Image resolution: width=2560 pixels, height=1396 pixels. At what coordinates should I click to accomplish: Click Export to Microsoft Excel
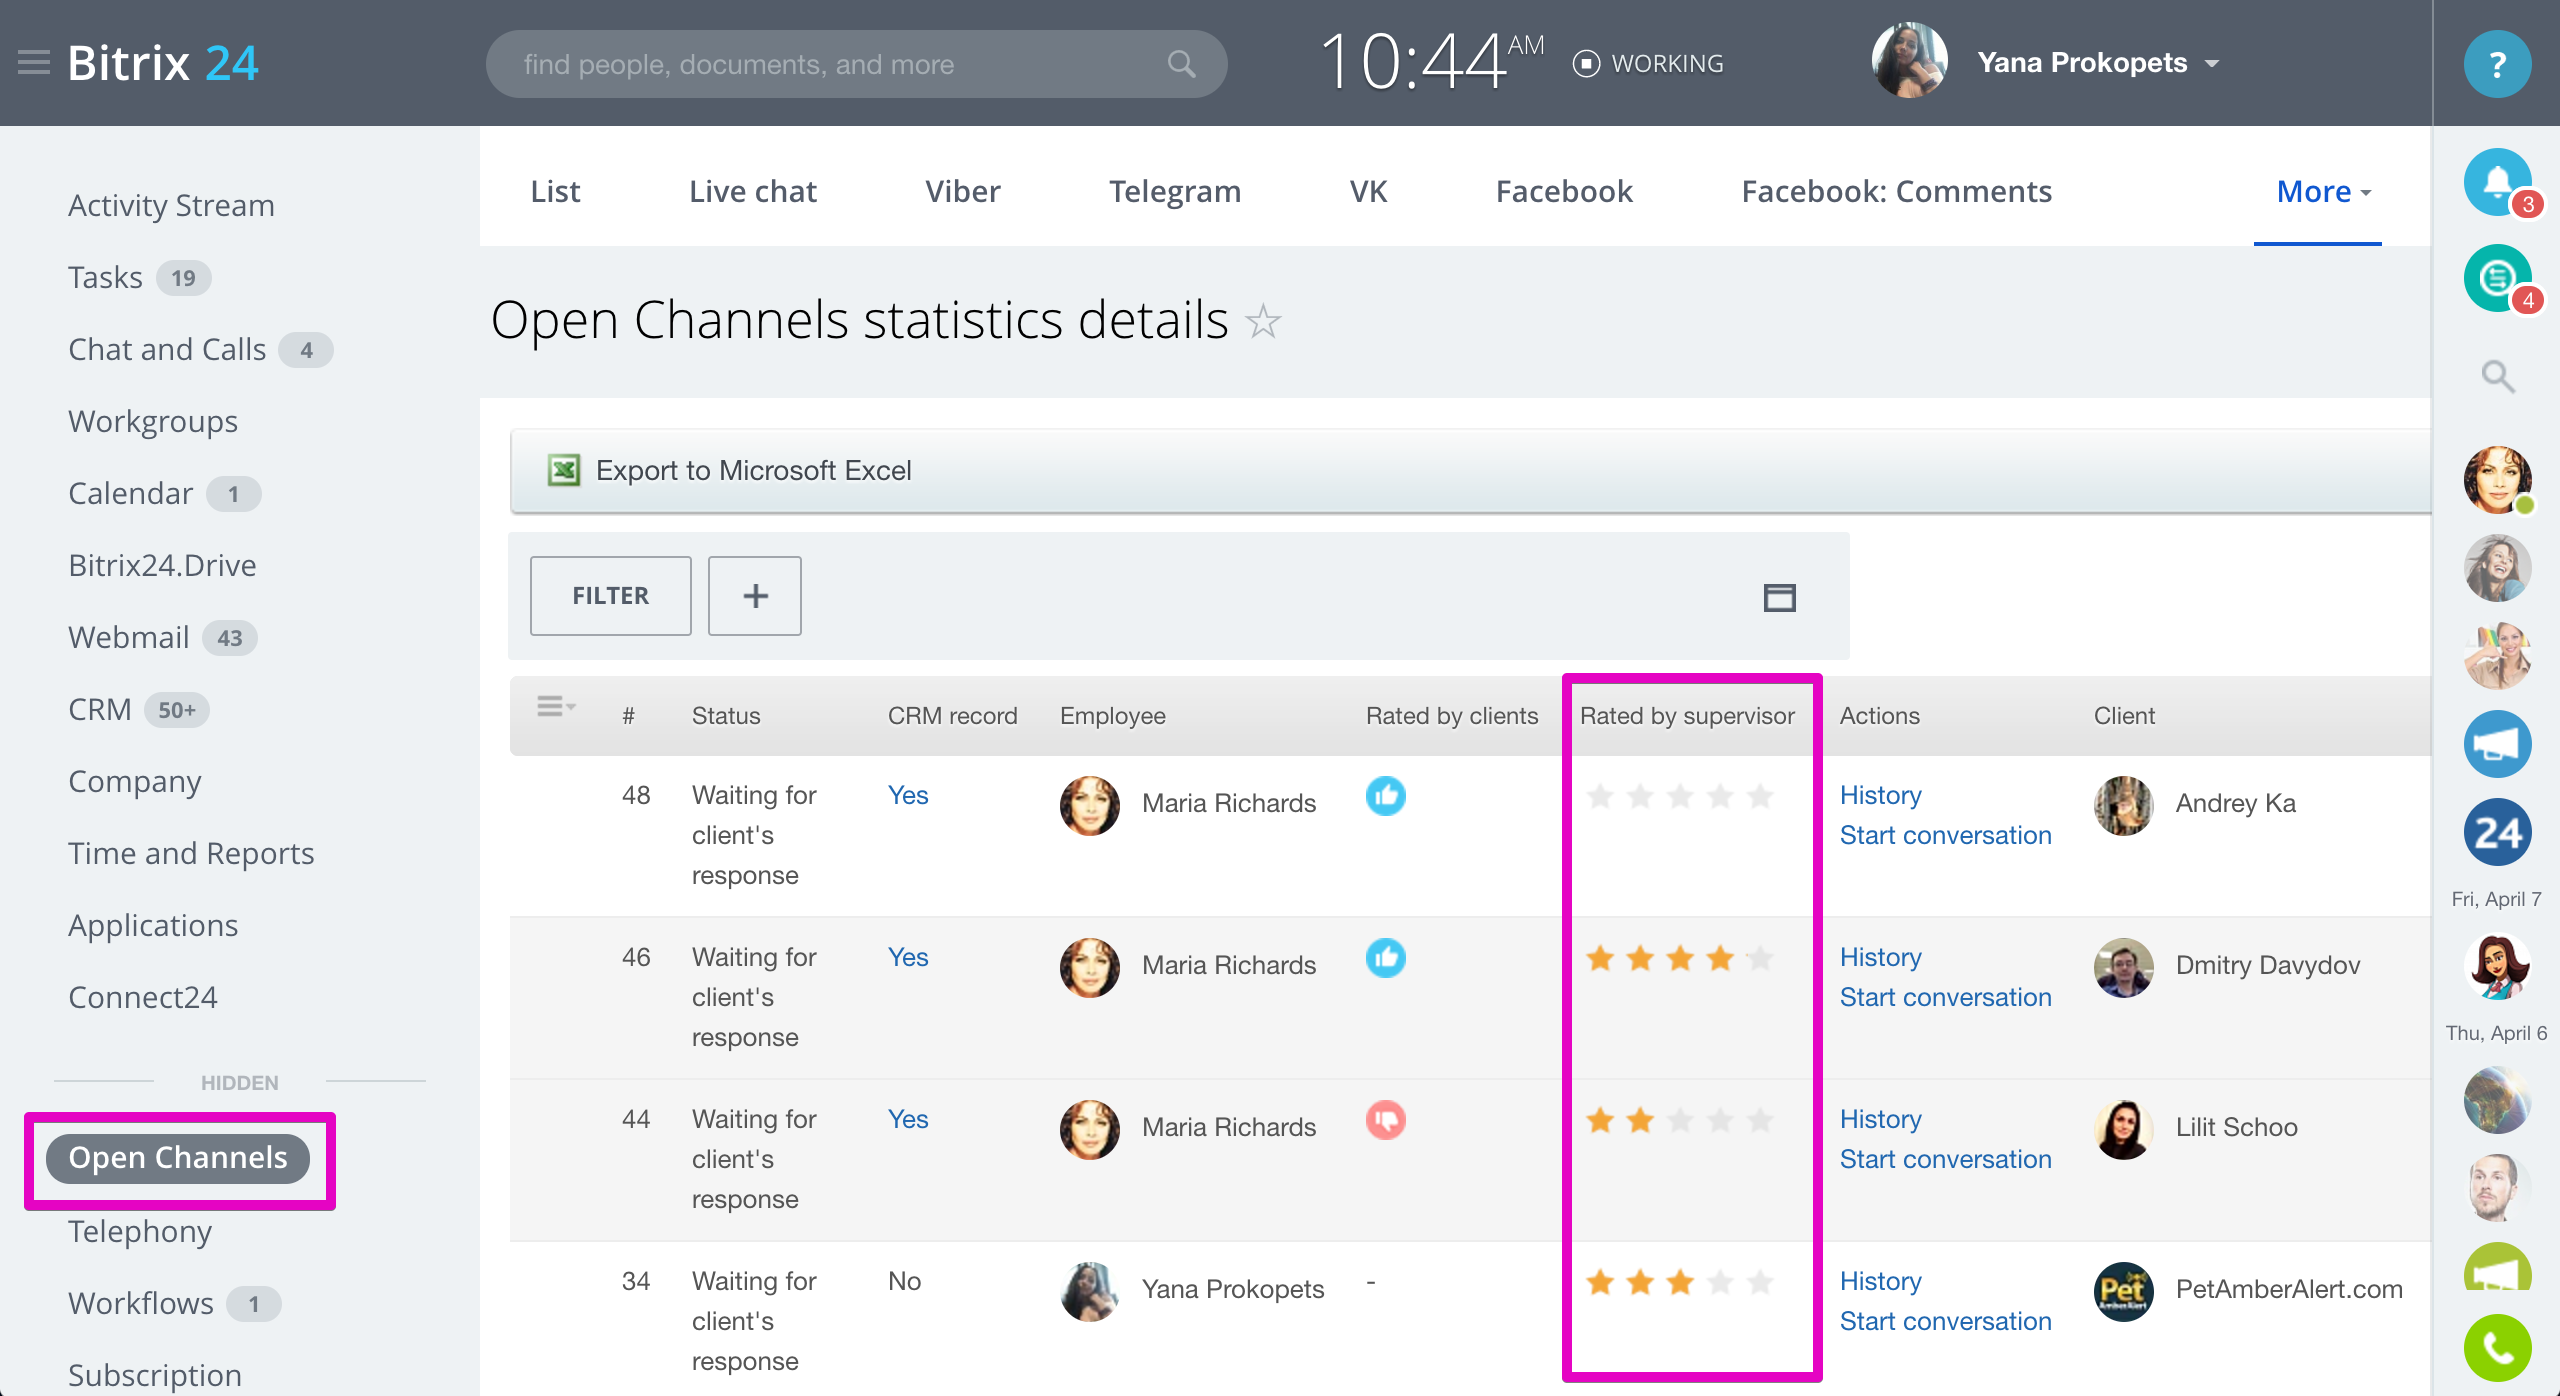(x=753, y=470)
